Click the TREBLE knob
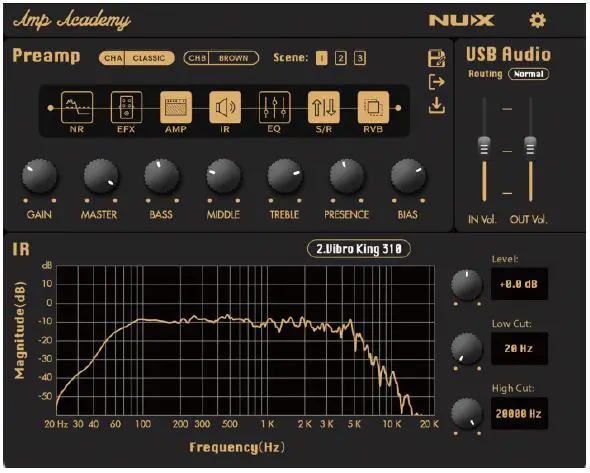Screen dimensions: 590x473 tap(285, 176)
